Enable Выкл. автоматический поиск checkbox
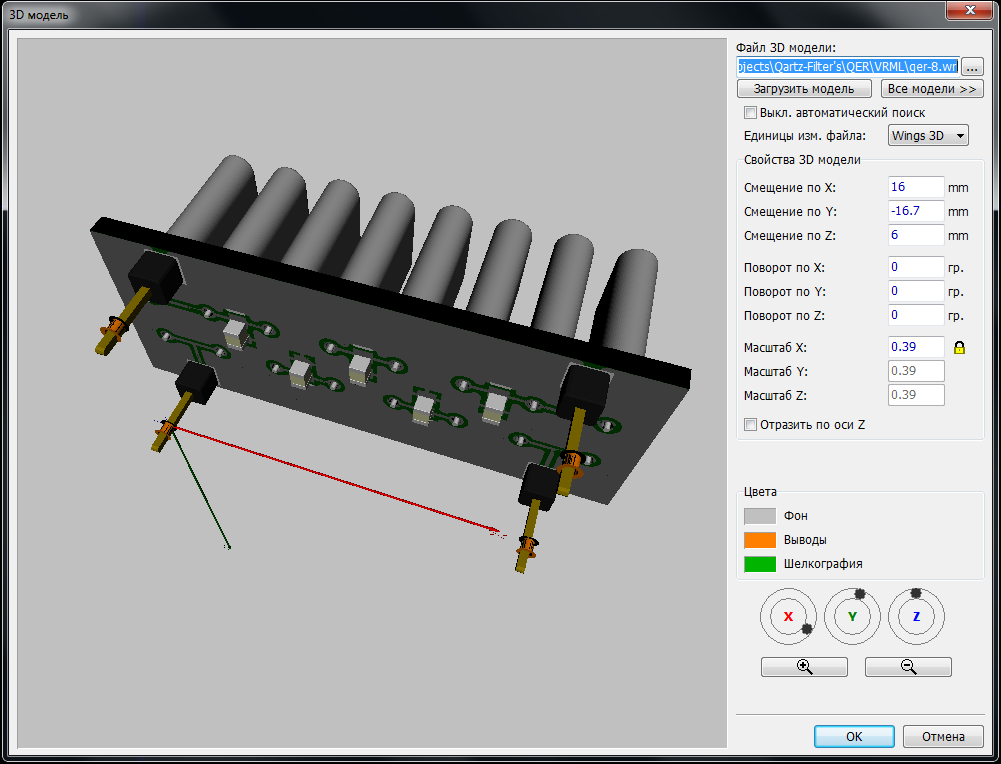 click(751, 113)
